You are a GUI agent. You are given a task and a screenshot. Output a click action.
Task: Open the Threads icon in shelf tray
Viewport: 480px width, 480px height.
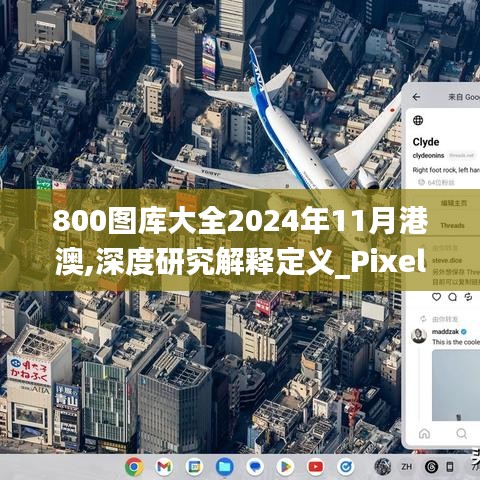[431, 467]
